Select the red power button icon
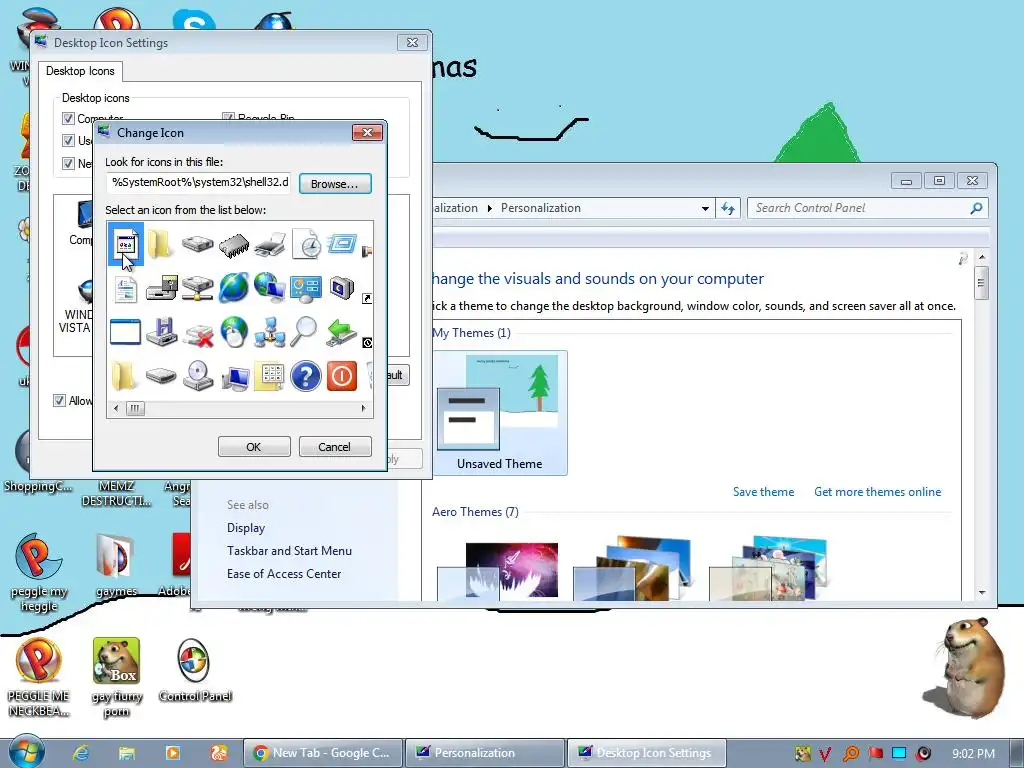 [x=342, y=376]
